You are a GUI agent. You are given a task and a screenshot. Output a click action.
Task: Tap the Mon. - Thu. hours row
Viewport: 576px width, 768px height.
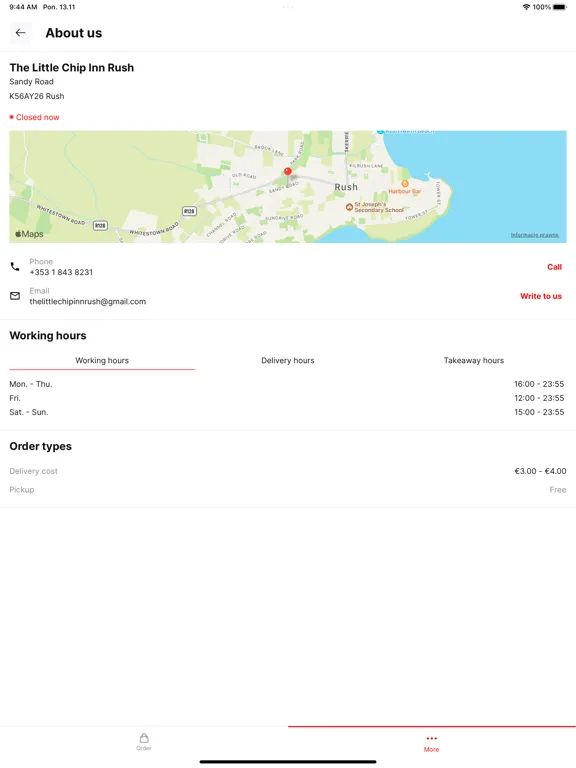point(288,384)
